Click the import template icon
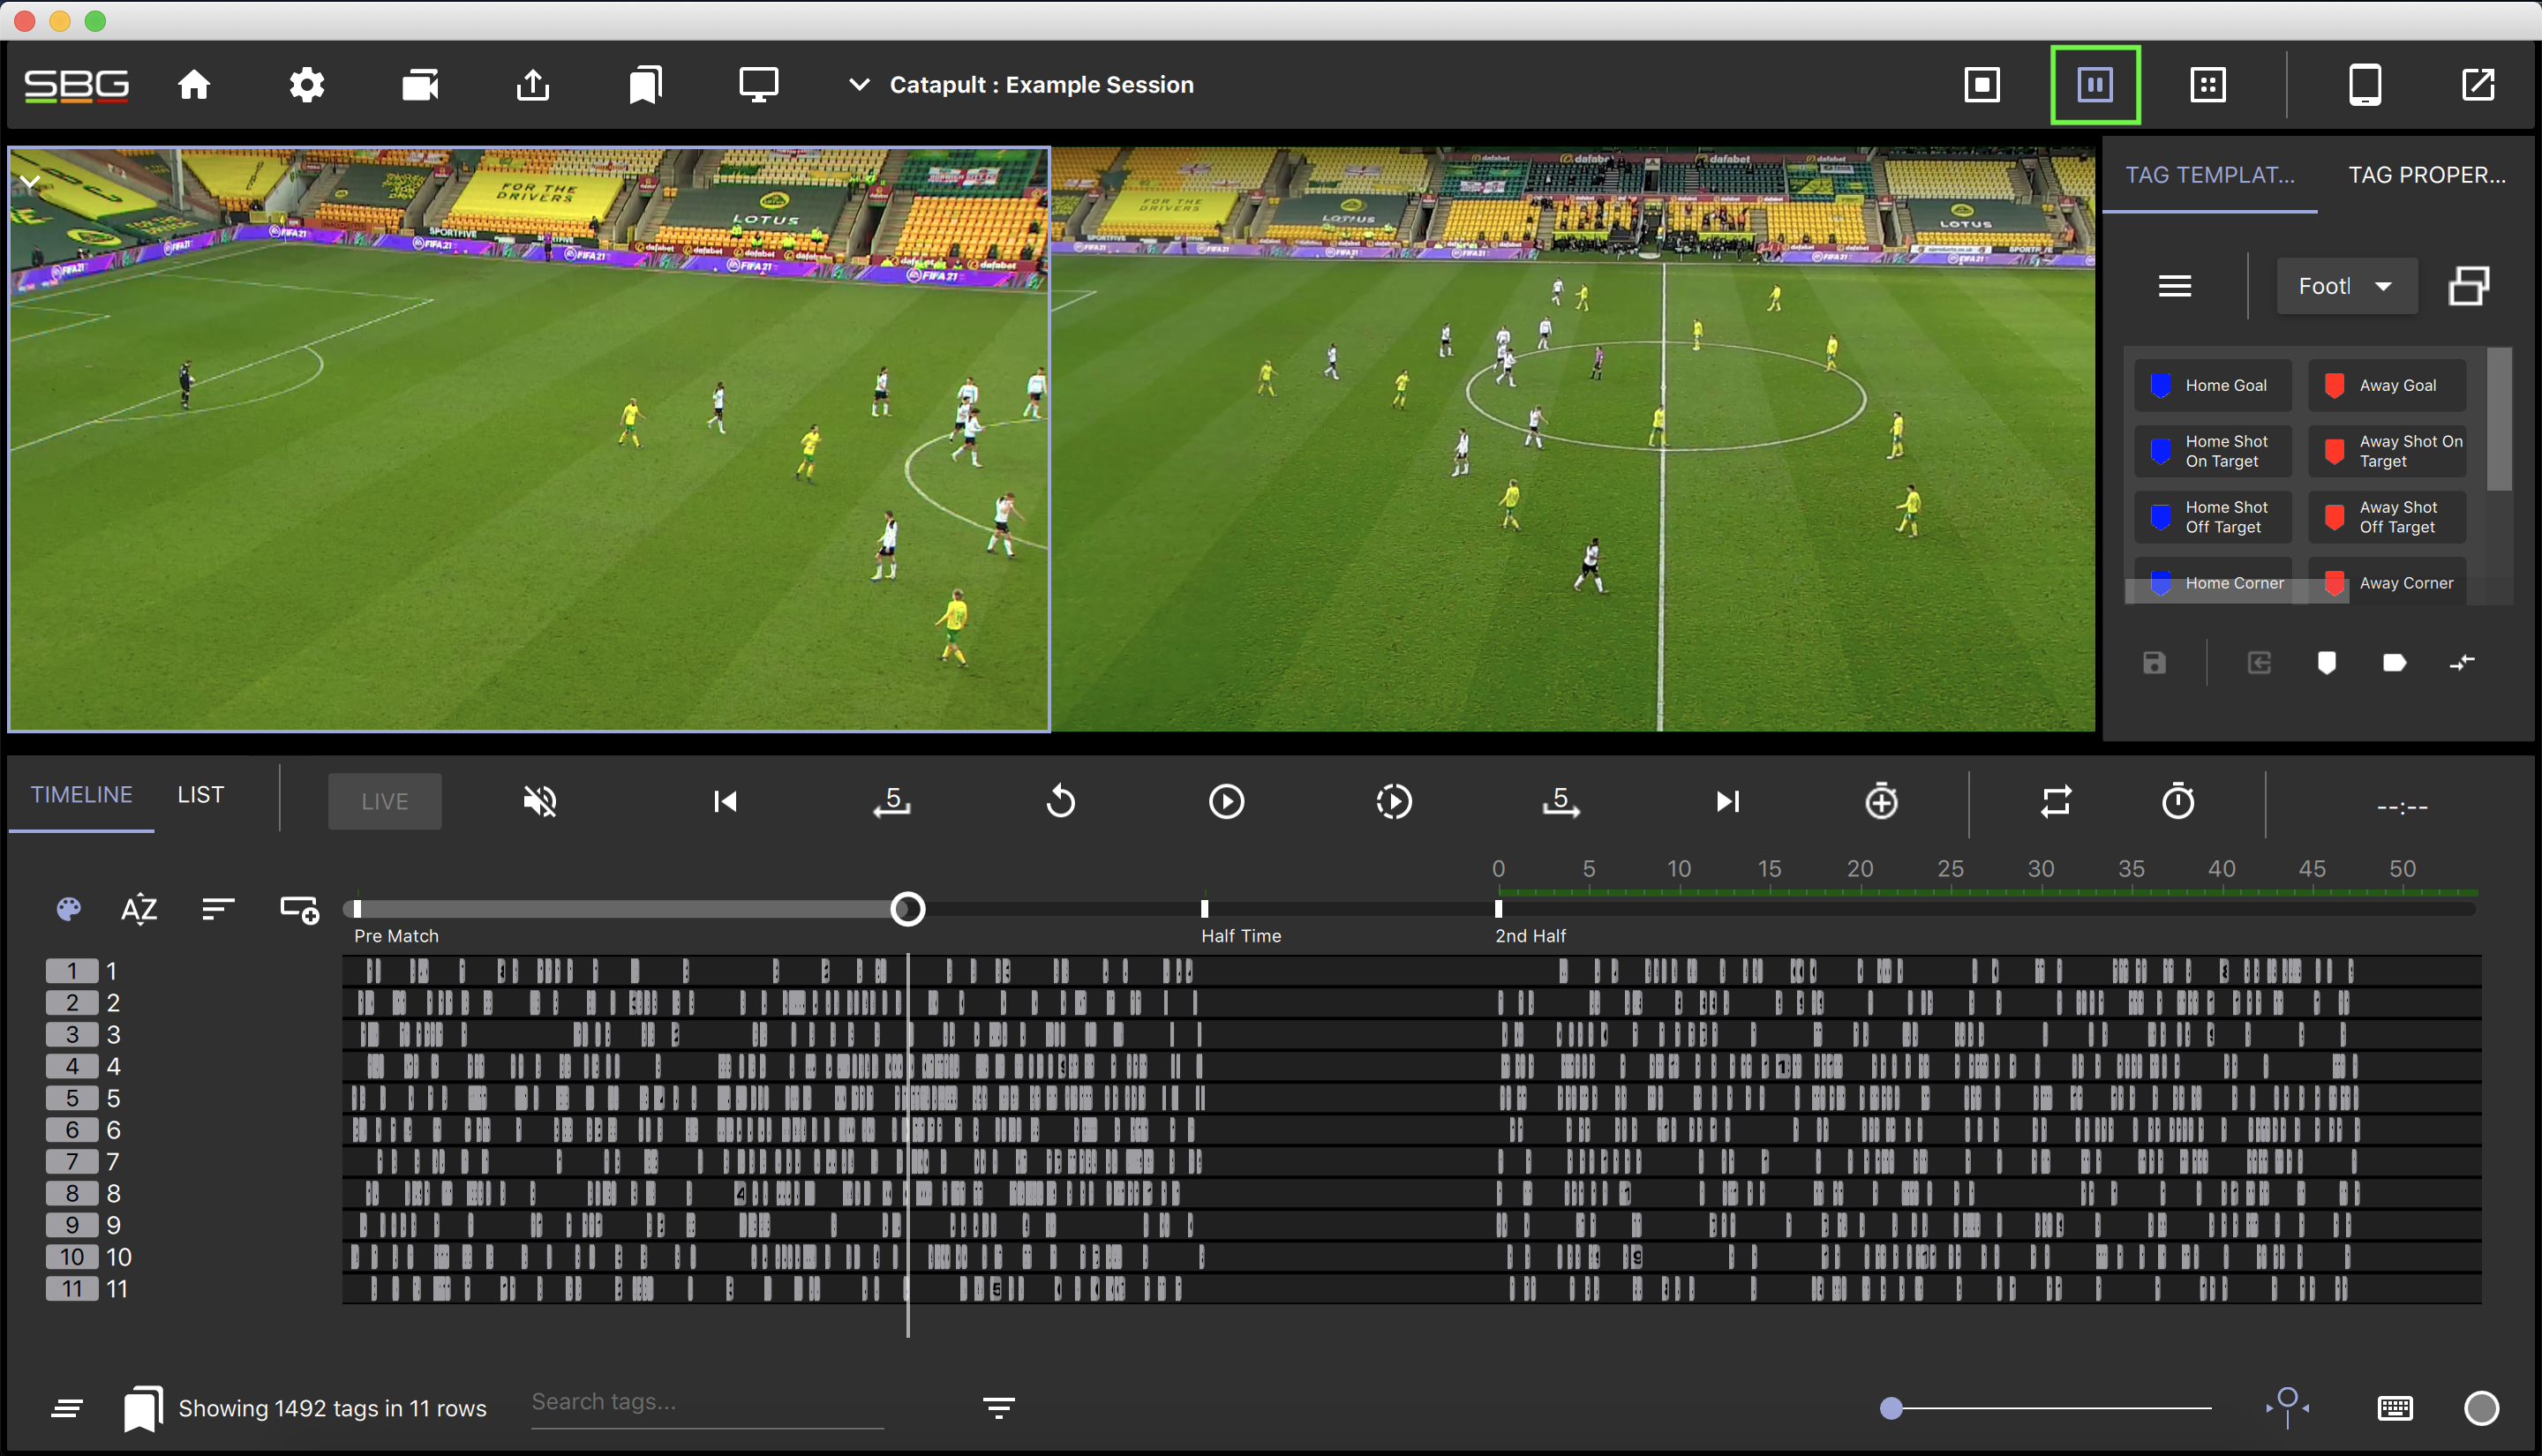The height and width of the screenshot is (1456, 2542). pyautogui.click(x=2259, y=663)
